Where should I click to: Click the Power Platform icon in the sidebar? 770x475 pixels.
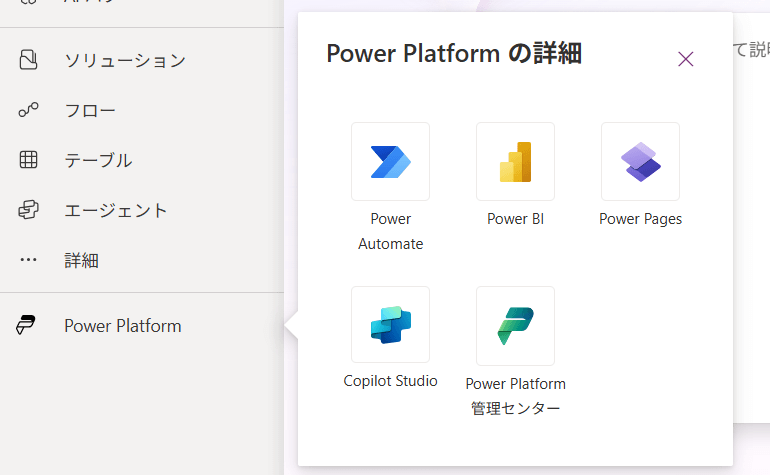click(x=28, y=326)
